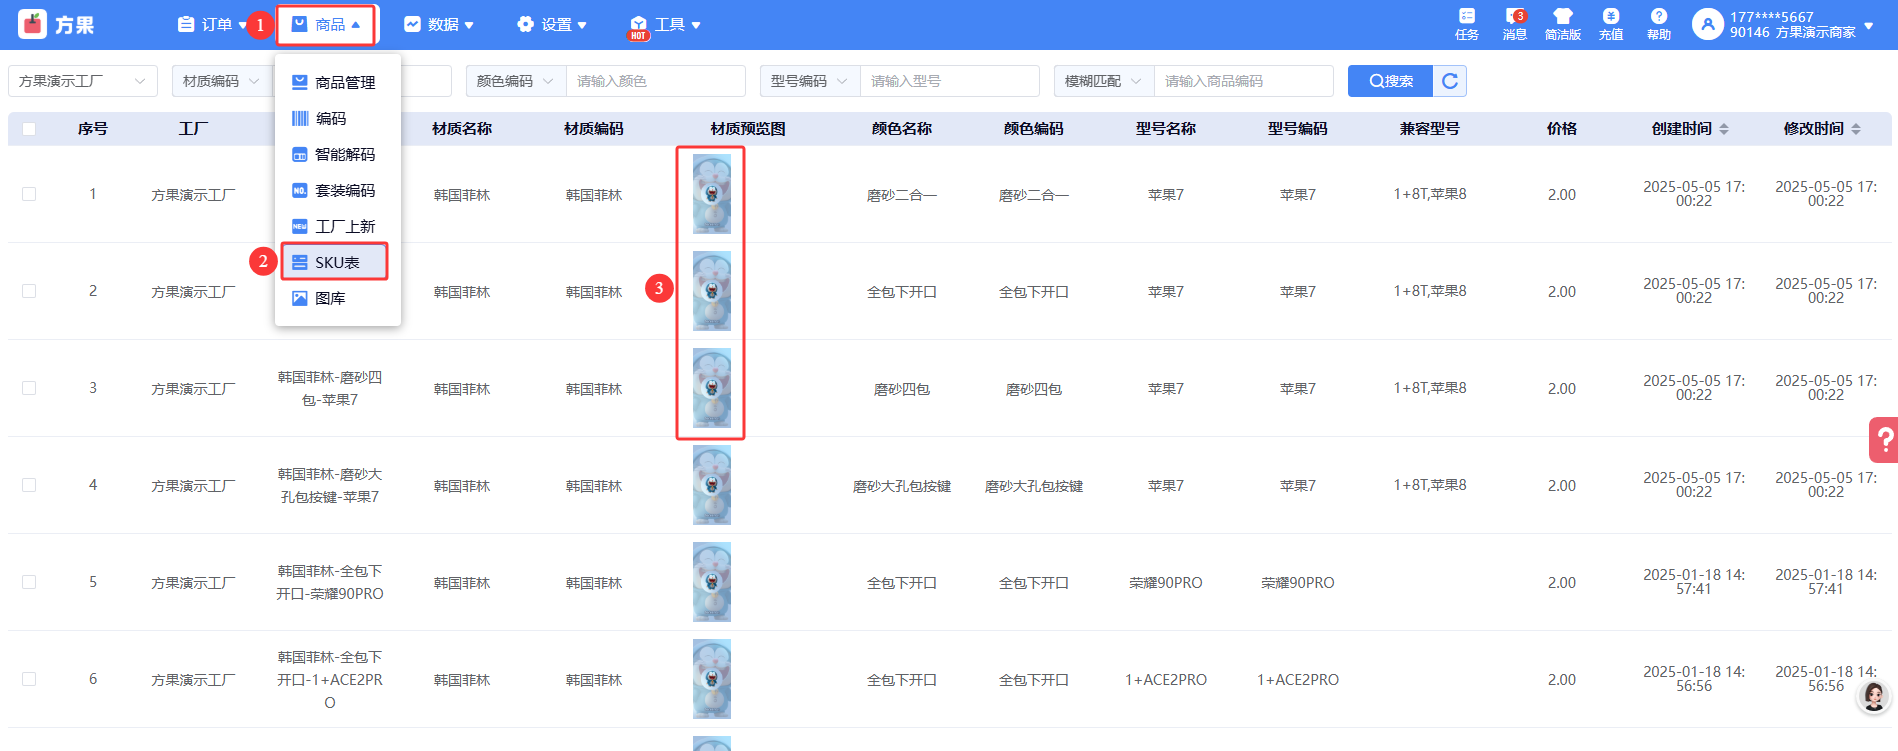The image size is (1898, 751).
Task: Click the 荣耀90PRO model name cell
Action: [1166, 583]
